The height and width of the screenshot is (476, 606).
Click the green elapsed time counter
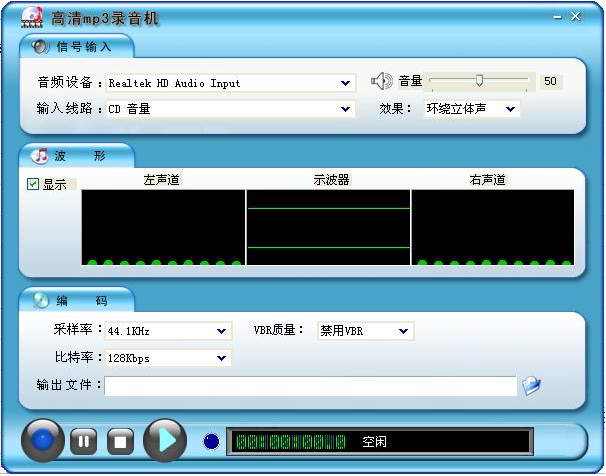291,442
